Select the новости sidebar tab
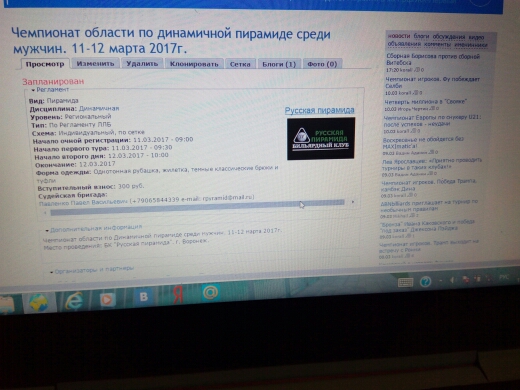The image size is (520, 390). click(x=399, y=36)
